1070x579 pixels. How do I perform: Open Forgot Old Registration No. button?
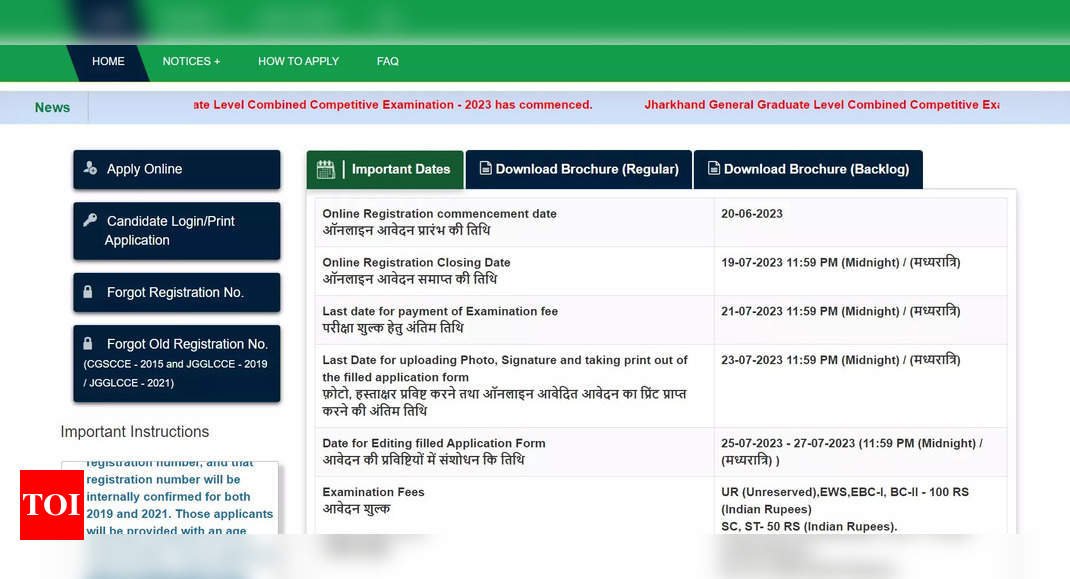(177, 363)
